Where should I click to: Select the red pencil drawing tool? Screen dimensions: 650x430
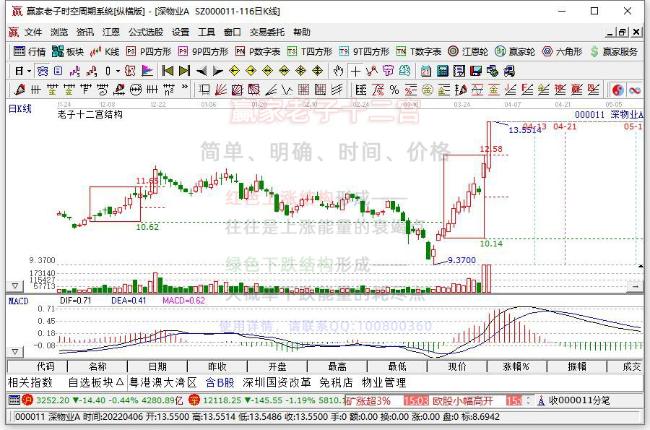point(19,90)
